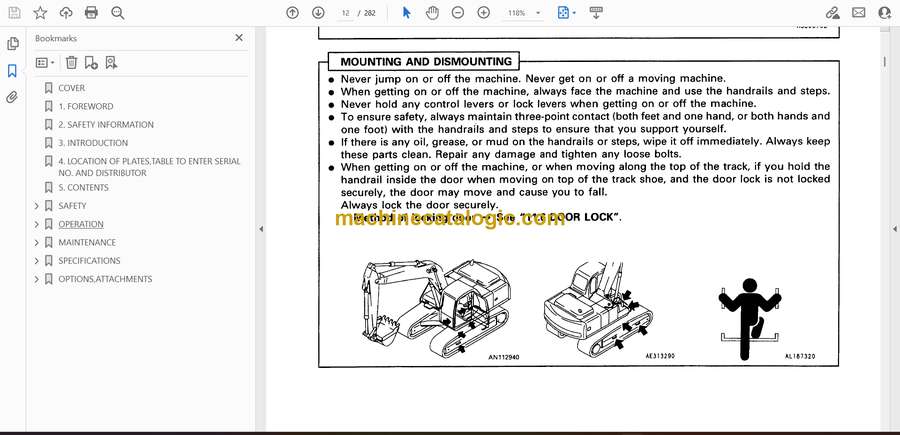Close the Bookmarks panel
Screen dimensions: 900x435
click(x=239, y=38)
